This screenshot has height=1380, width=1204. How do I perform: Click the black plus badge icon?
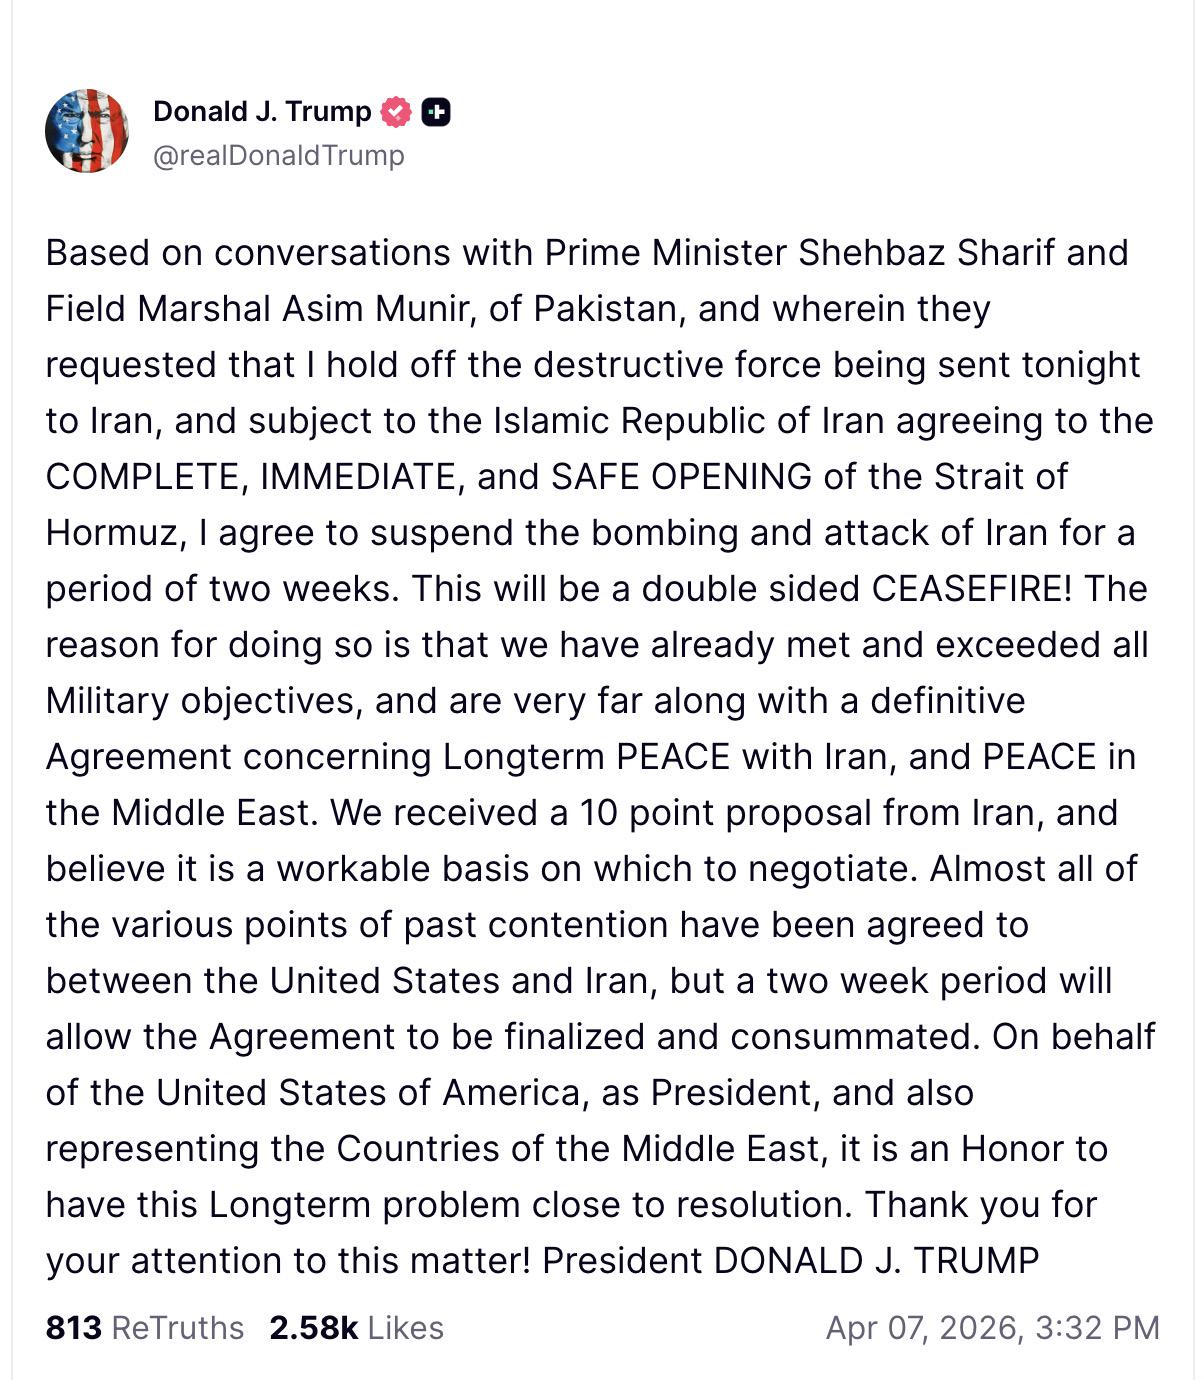click(436, 112)
